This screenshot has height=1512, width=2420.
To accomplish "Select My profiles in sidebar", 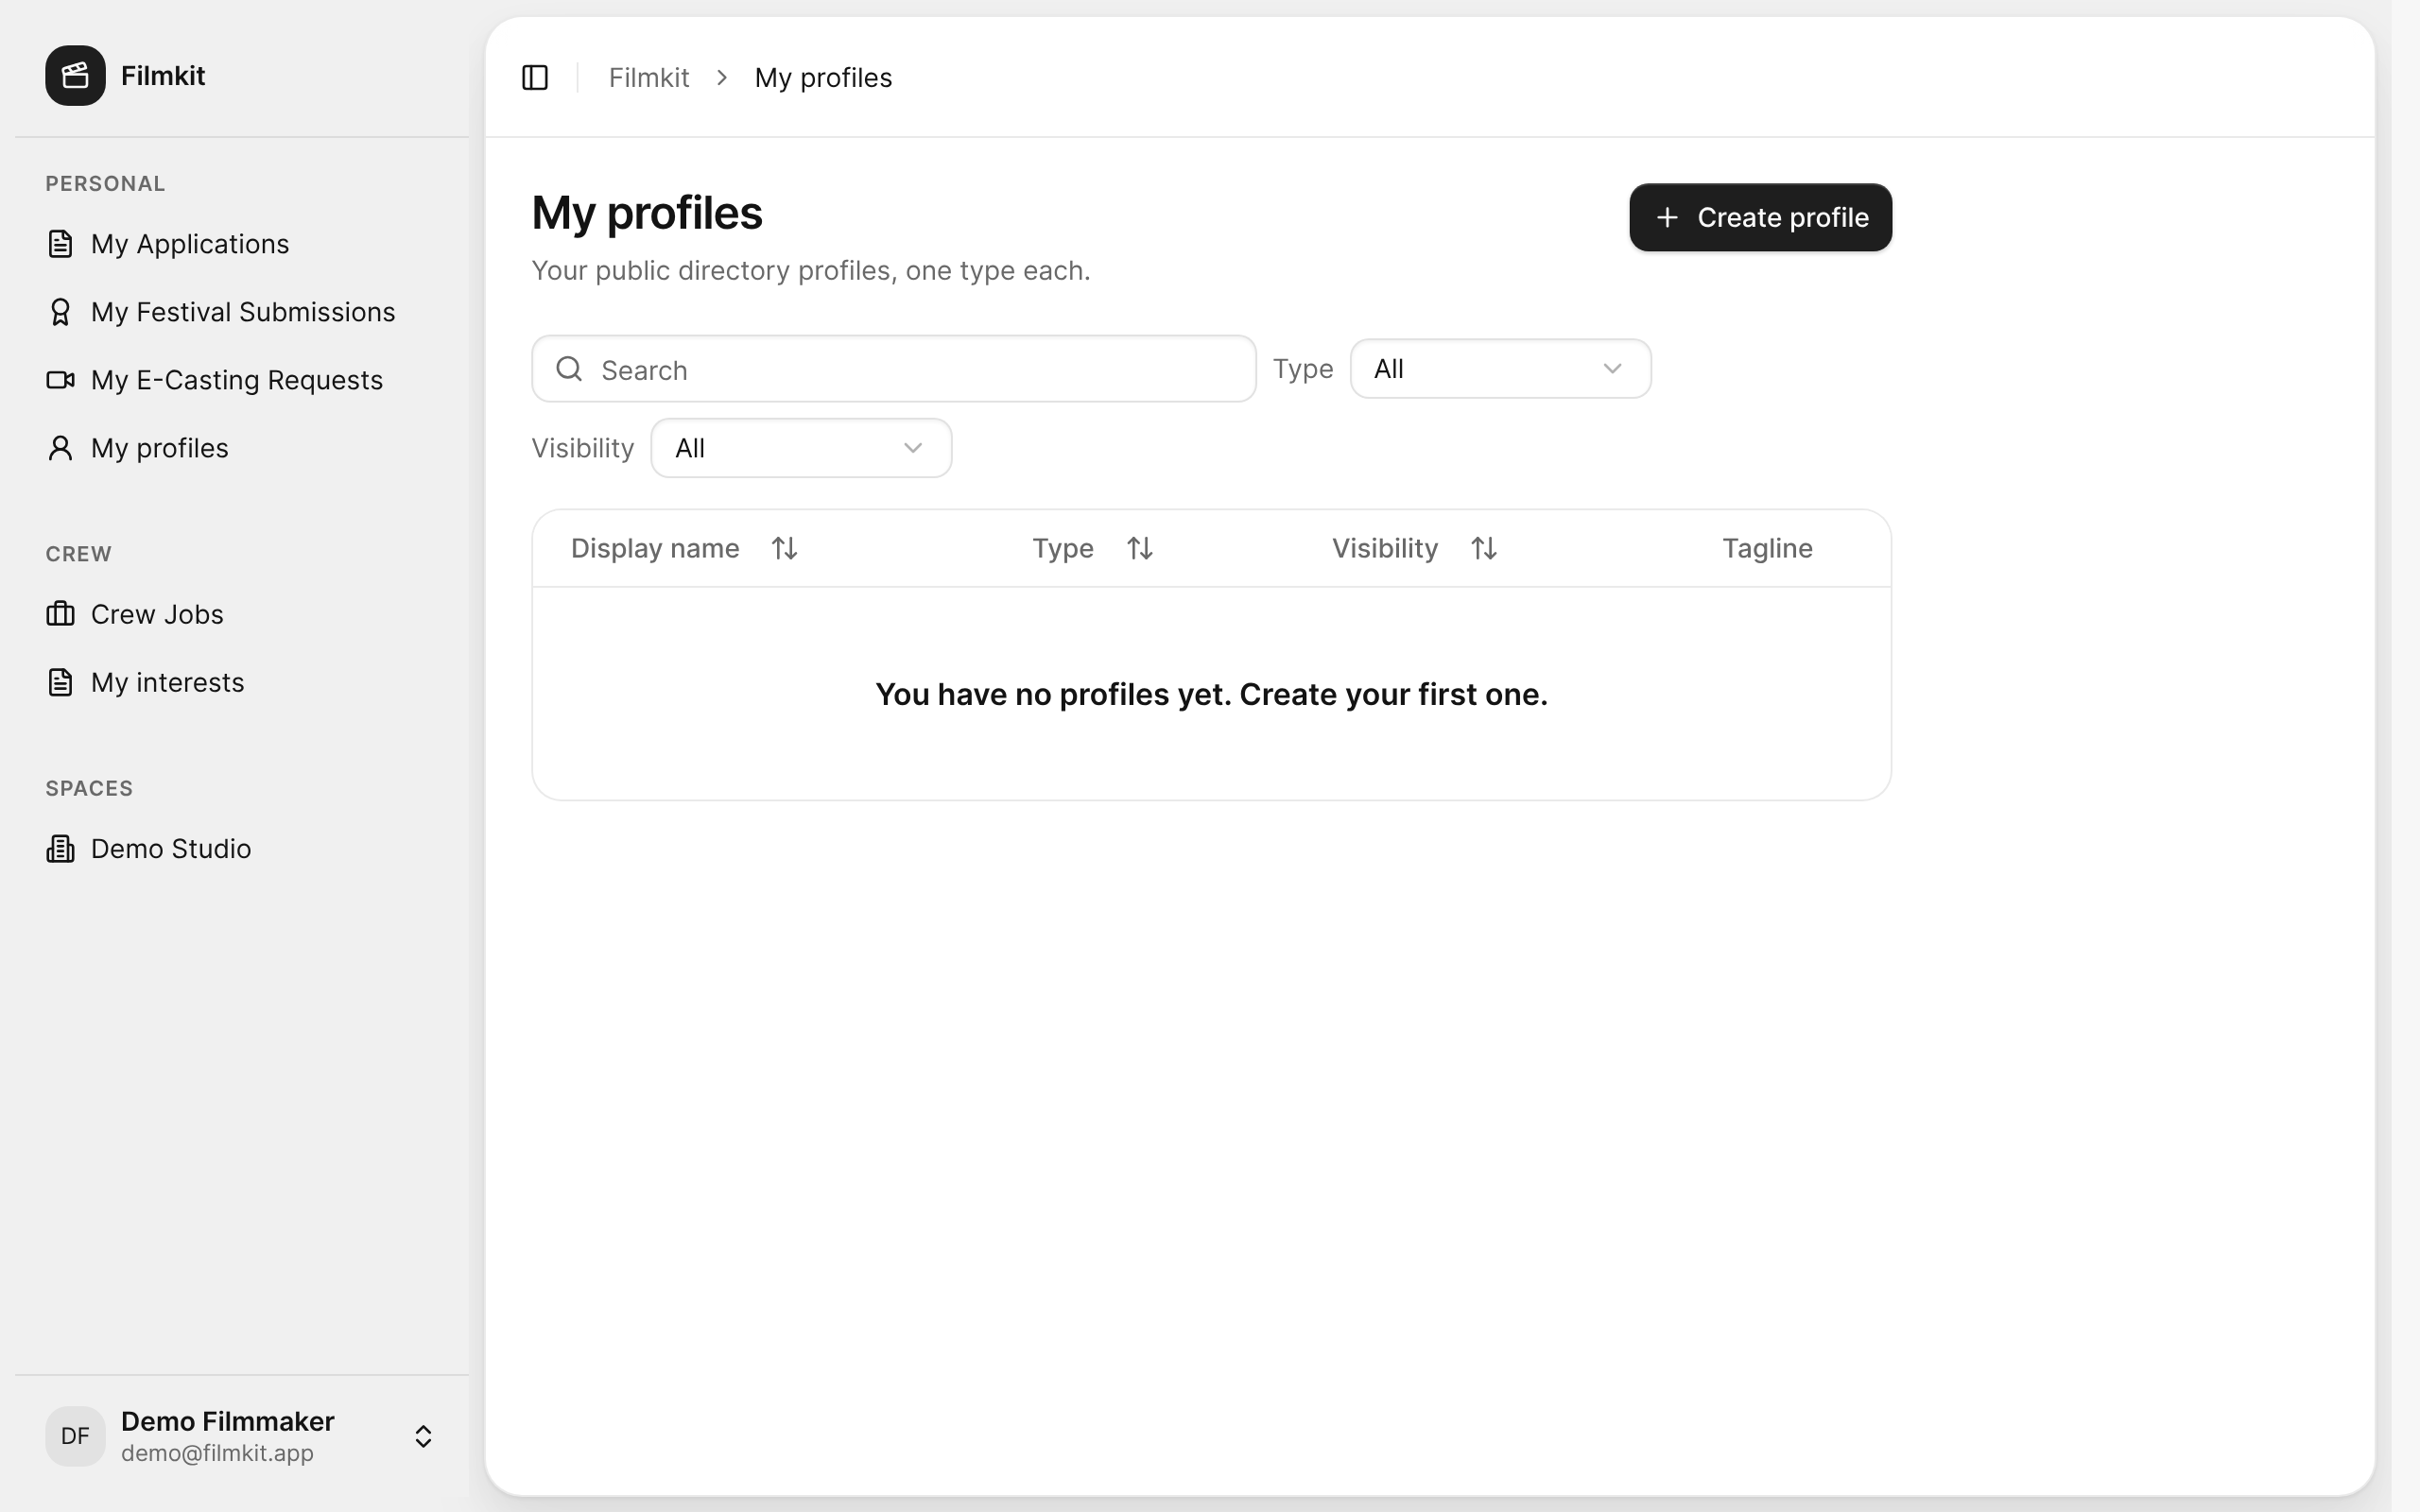I will (242, 448).
